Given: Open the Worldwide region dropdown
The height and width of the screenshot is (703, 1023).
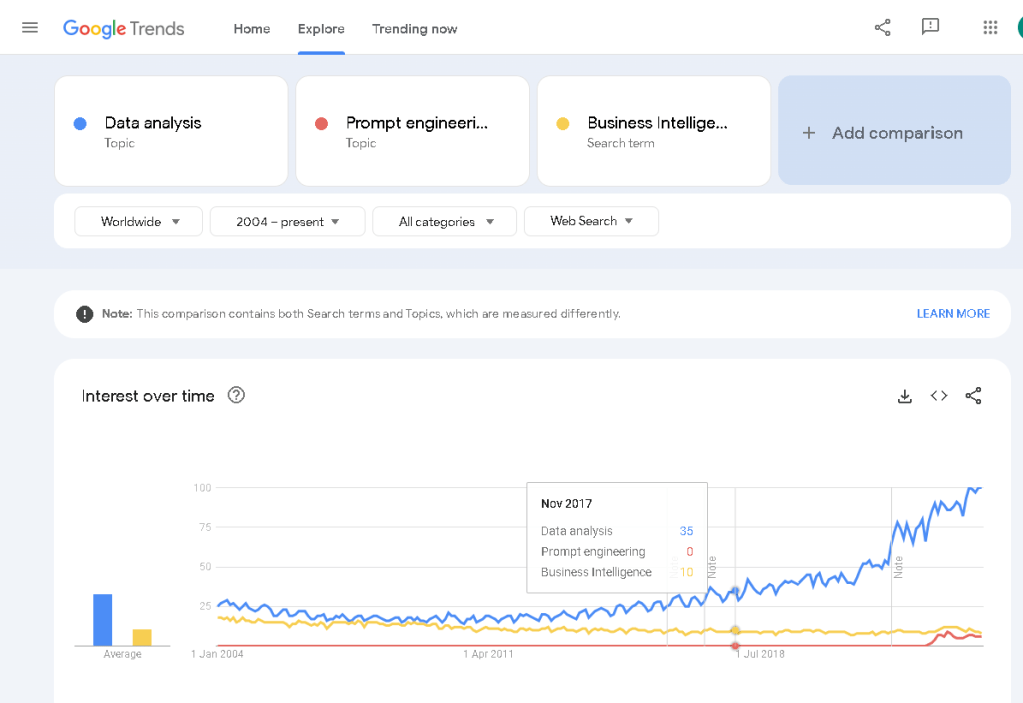Looking at the screenshot, I should point(138,222).
